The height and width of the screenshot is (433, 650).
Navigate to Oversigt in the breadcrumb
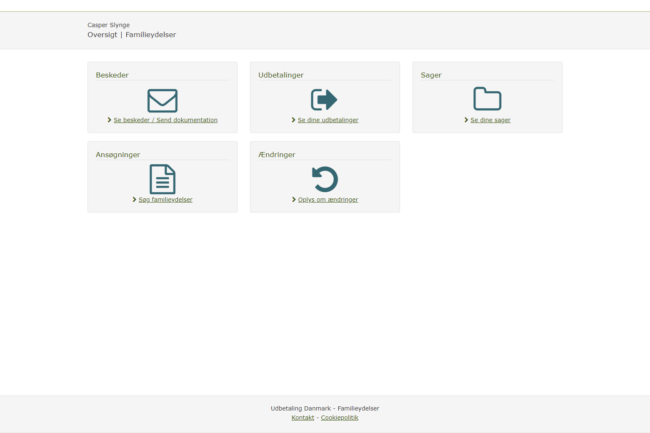pos(102,35)
